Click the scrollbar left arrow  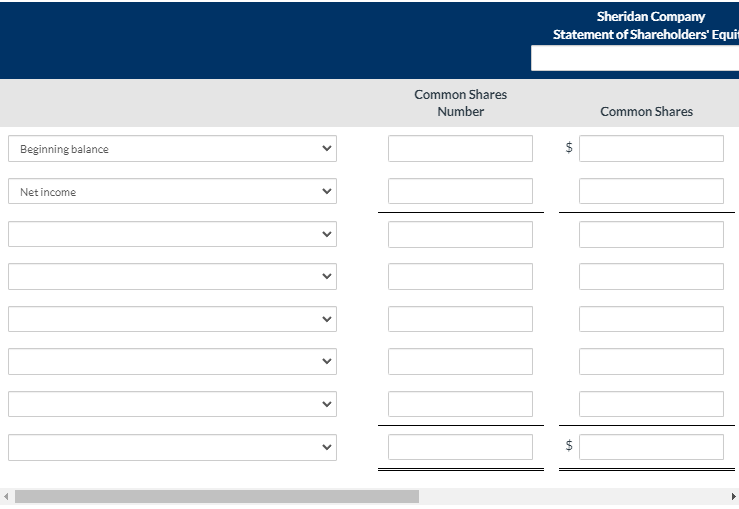click(x=6, y=496)
